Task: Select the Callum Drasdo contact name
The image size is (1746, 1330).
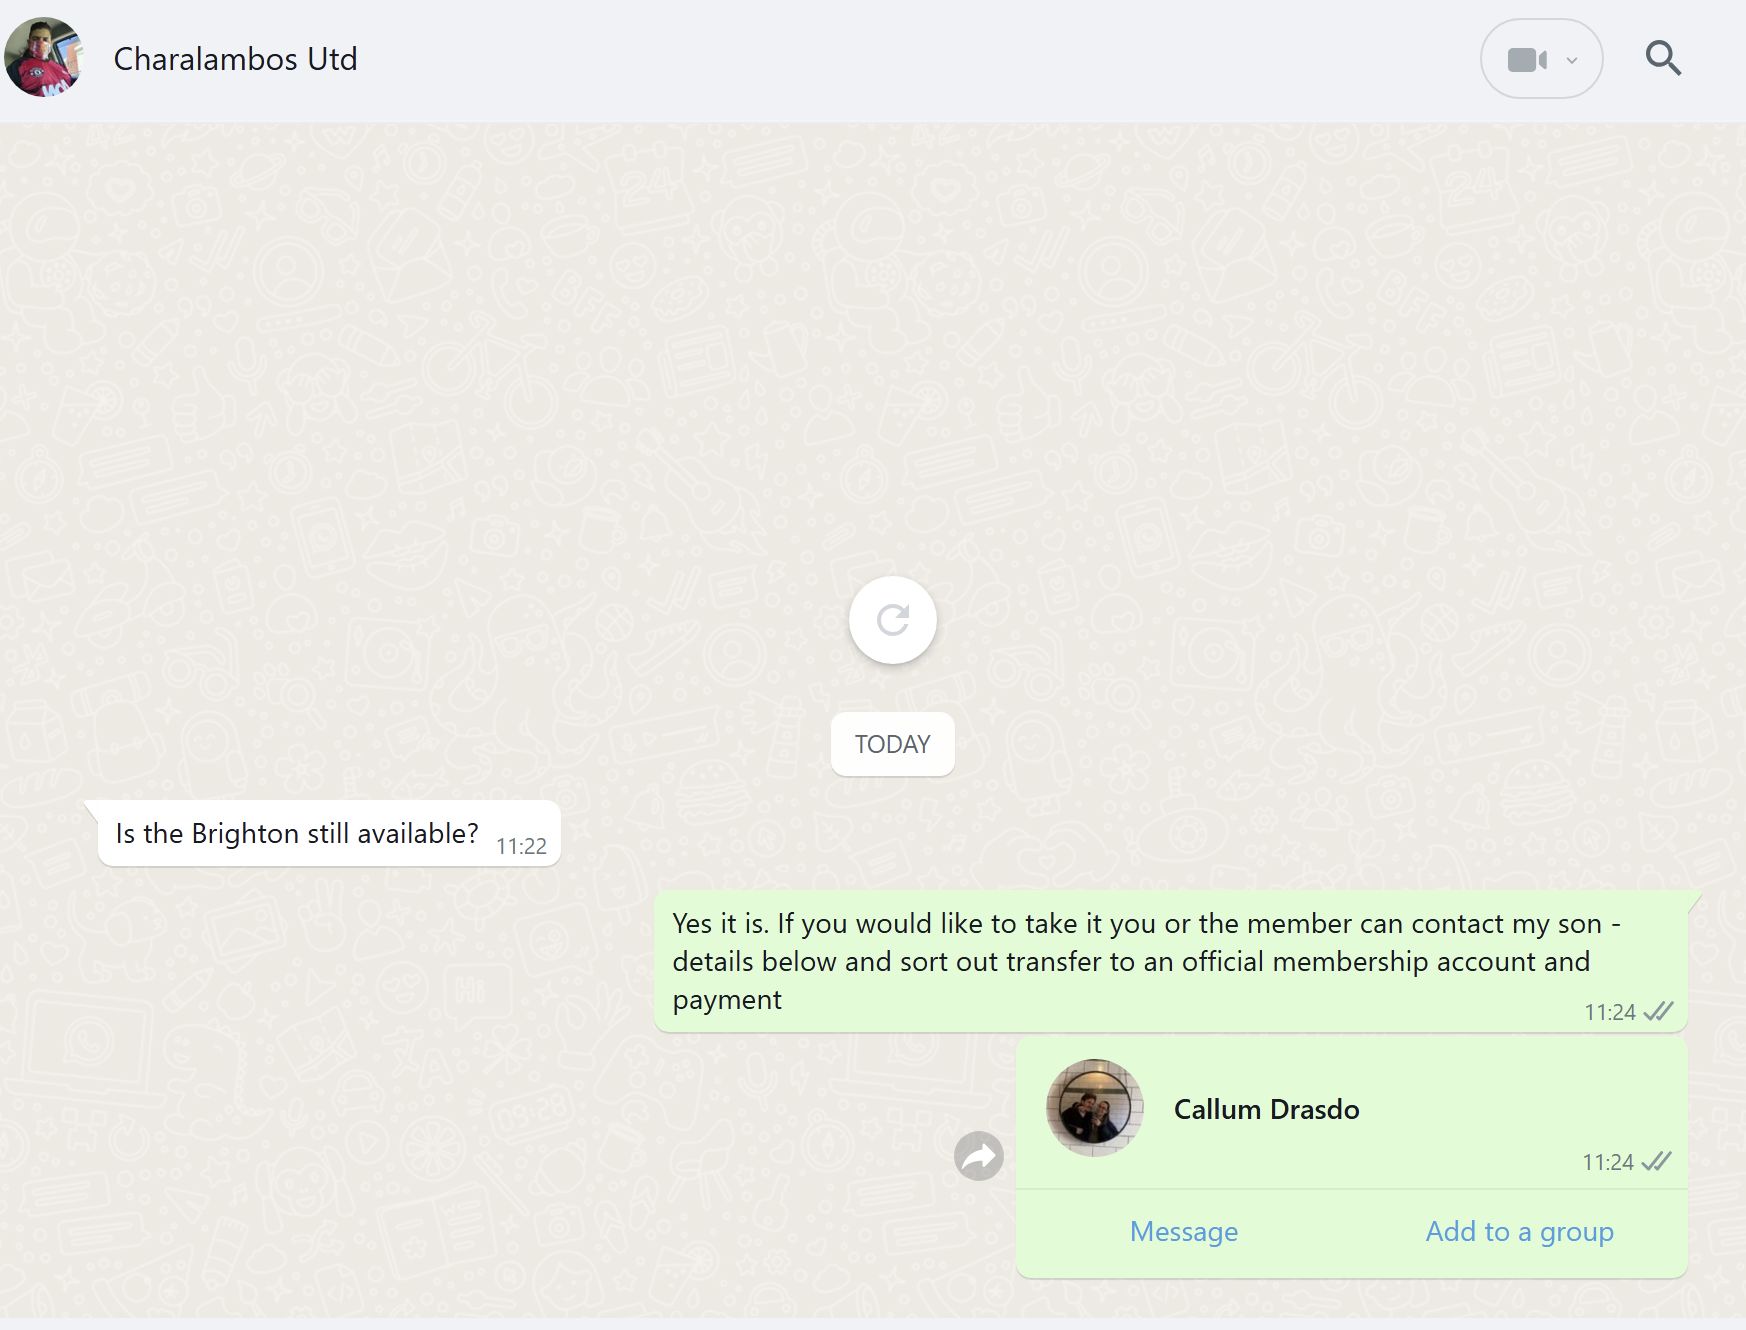Action: coord(1266,1109)
